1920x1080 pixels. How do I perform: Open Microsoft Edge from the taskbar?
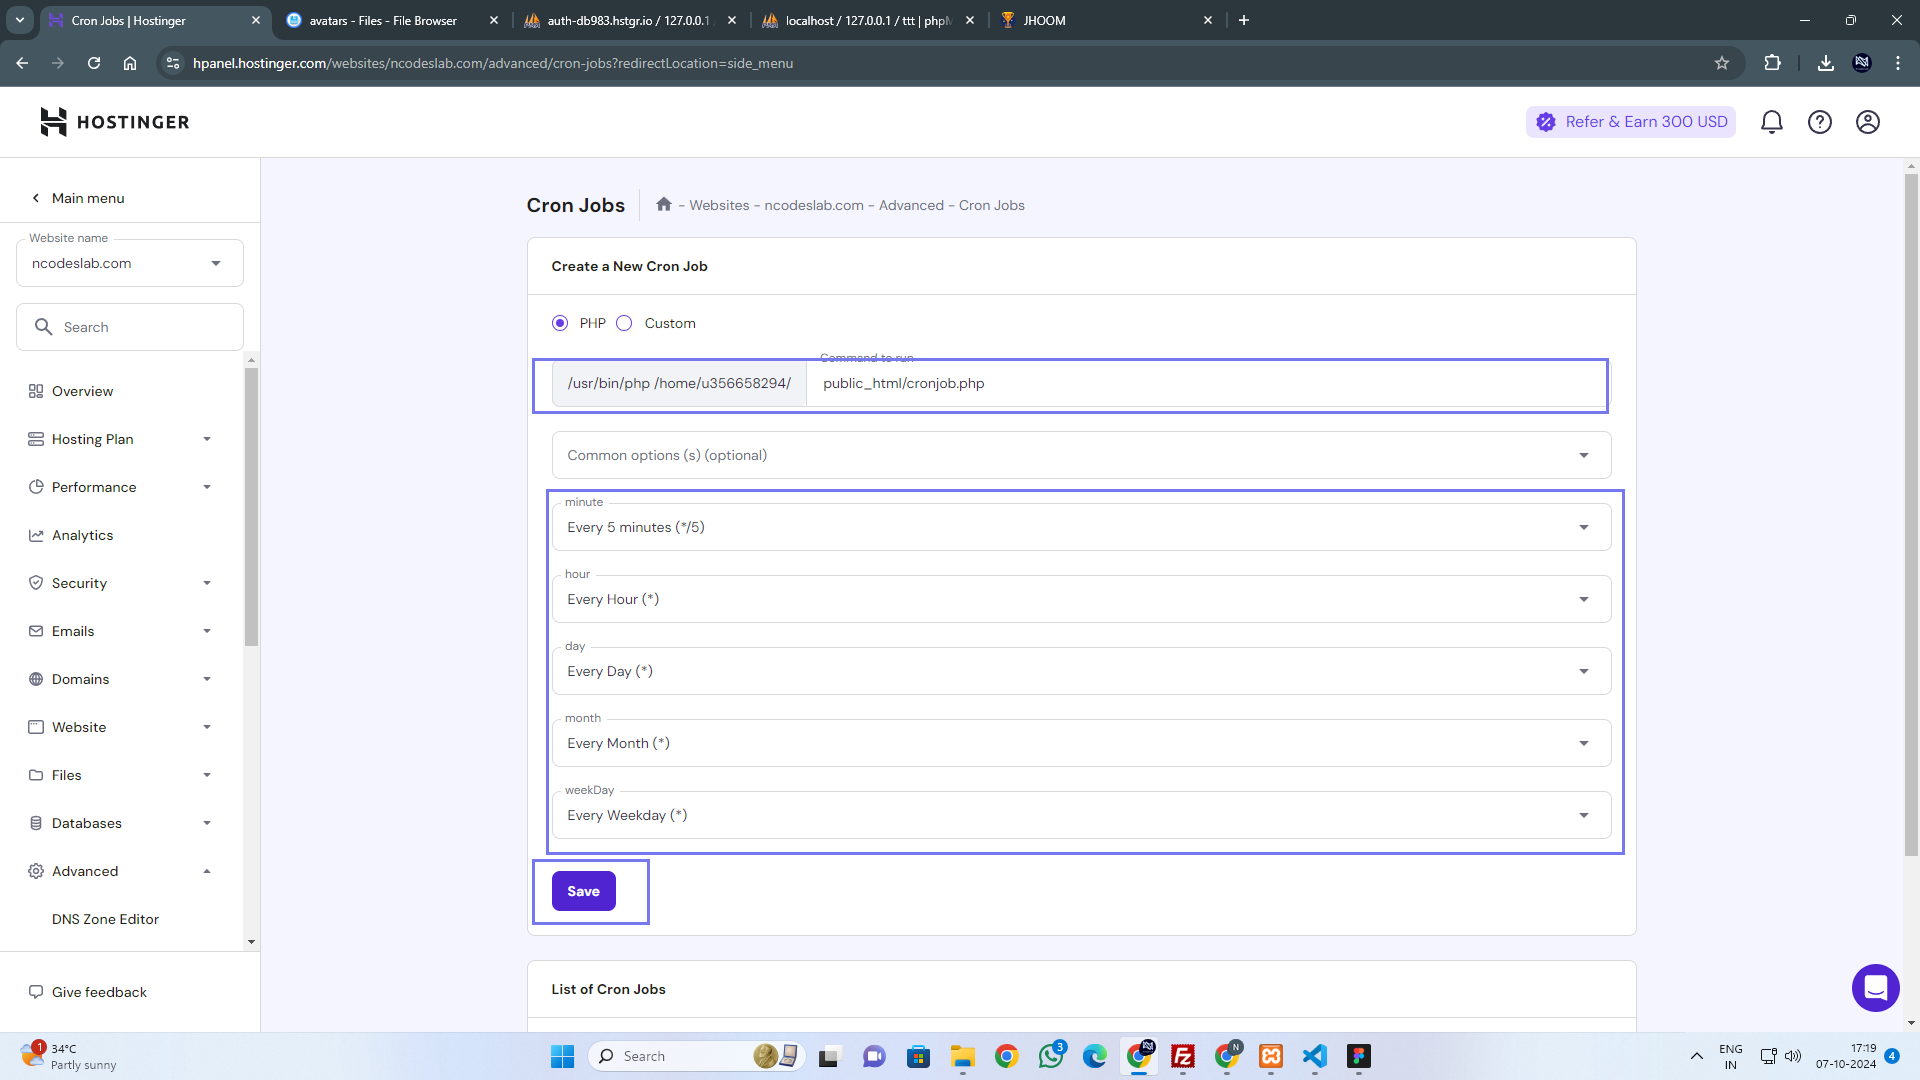[1094, 1056]
